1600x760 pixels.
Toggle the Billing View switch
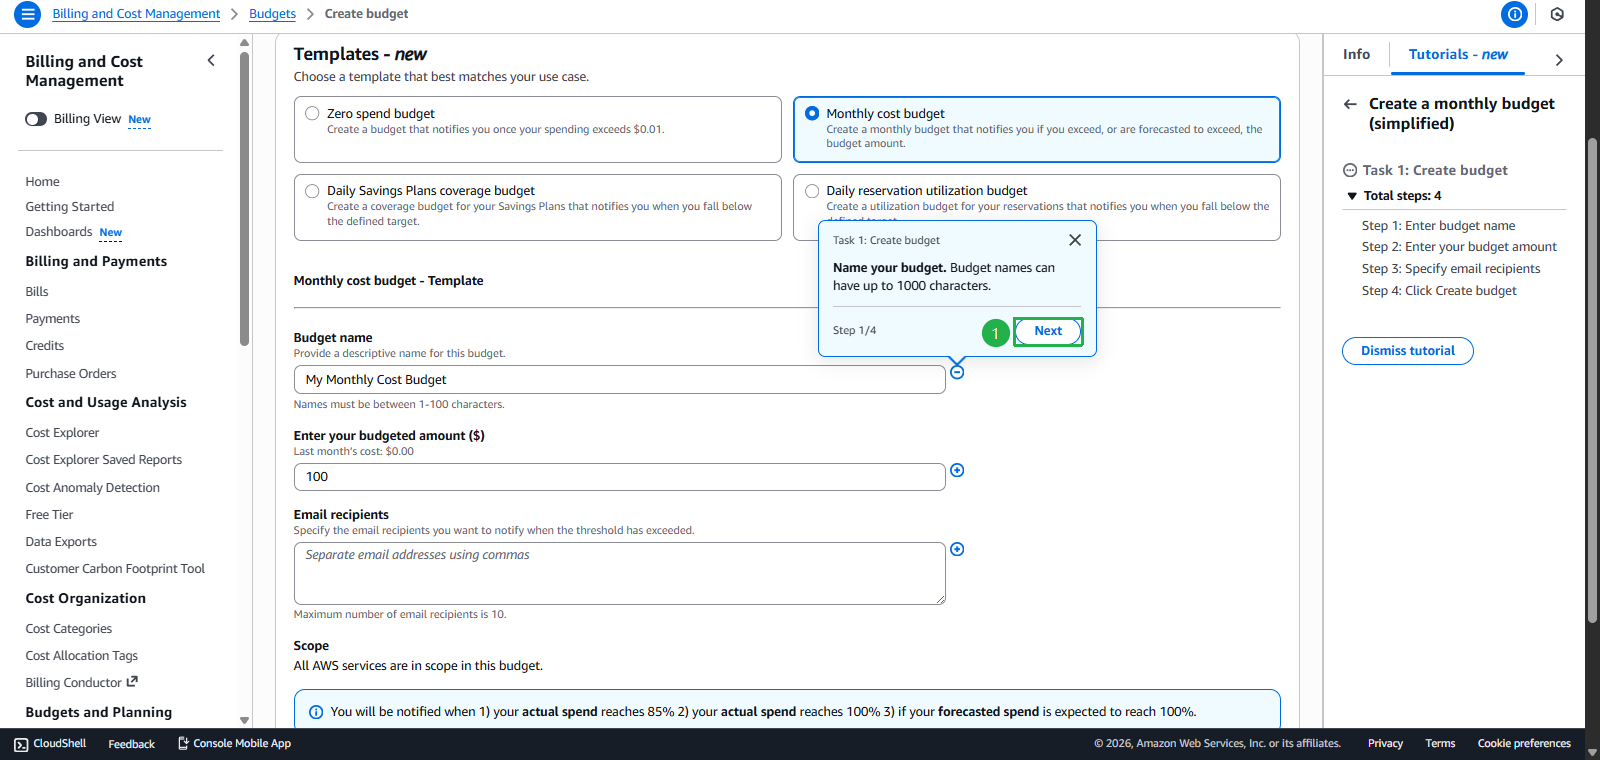pos(36,119)
